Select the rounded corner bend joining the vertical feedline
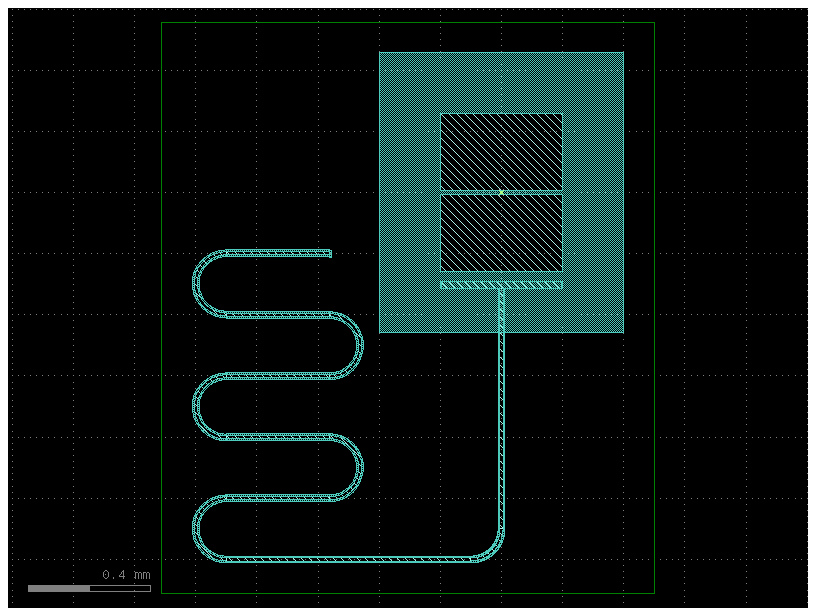 click(493, 550)
